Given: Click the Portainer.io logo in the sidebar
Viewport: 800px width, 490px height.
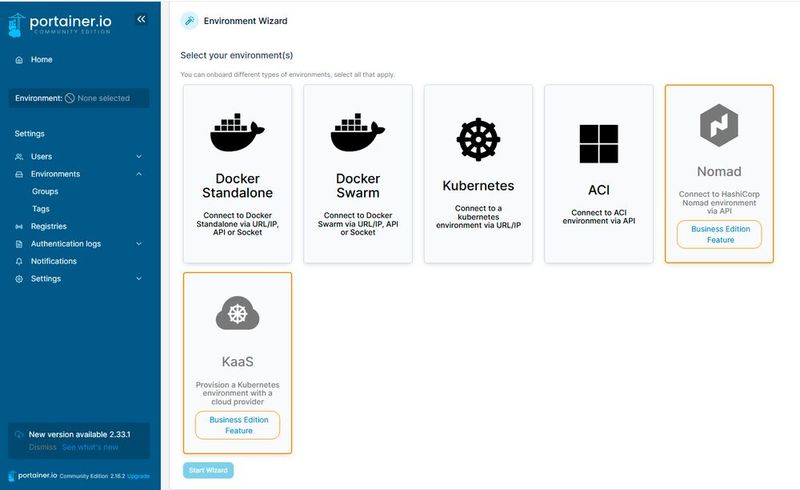Looking at the screenshot, I should click(60, 24).
